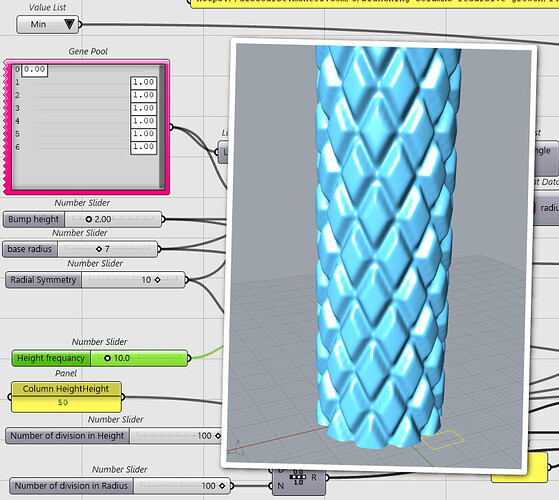
Task: Click the Radial Symmetry slider diamond grip
Action: point(157,280)
